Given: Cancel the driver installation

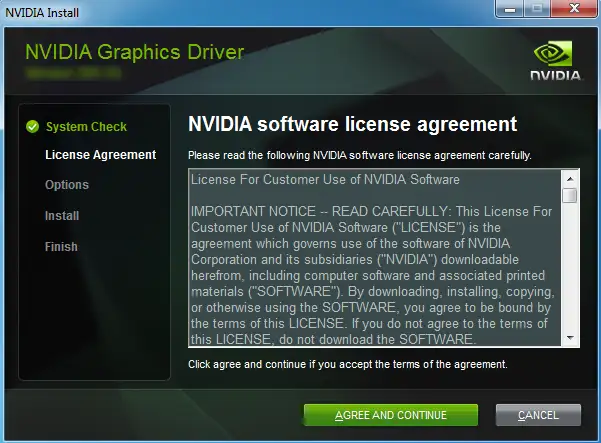Looking at the screenshot, I should (538, 415).
